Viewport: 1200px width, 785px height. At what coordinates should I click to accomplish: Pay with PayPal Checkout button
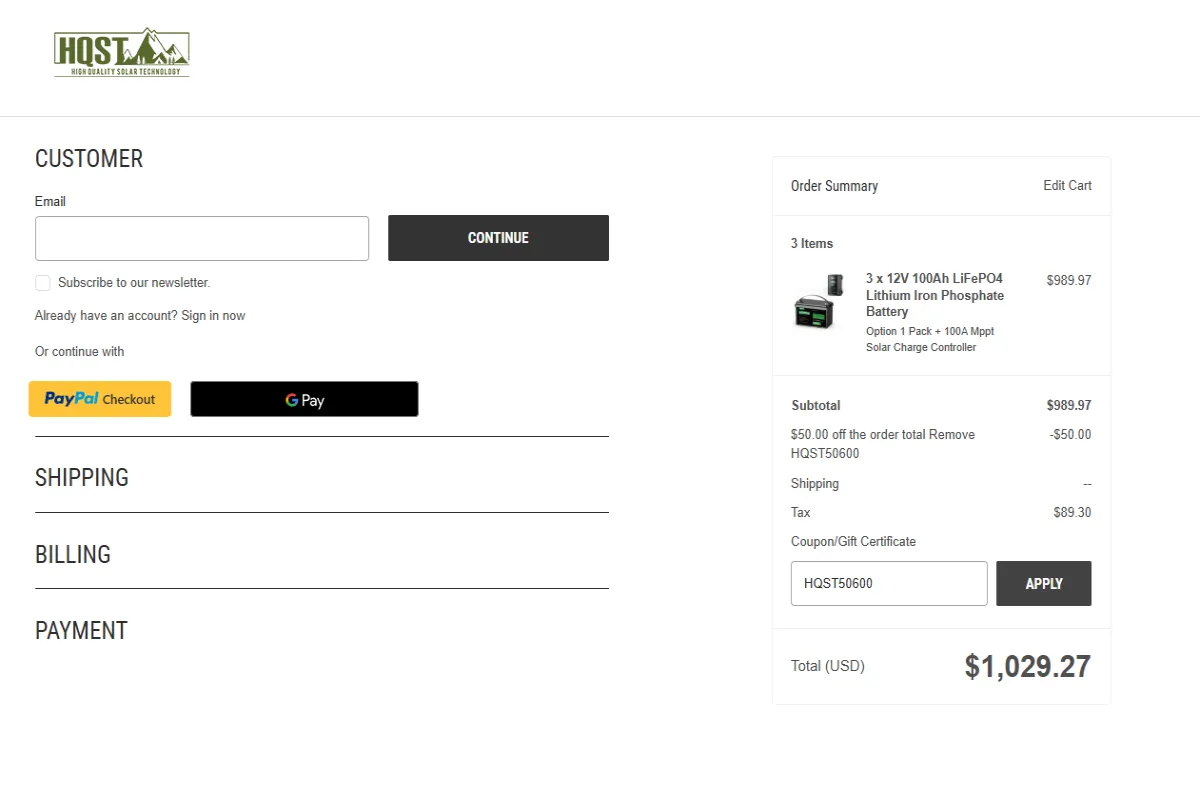100,399
